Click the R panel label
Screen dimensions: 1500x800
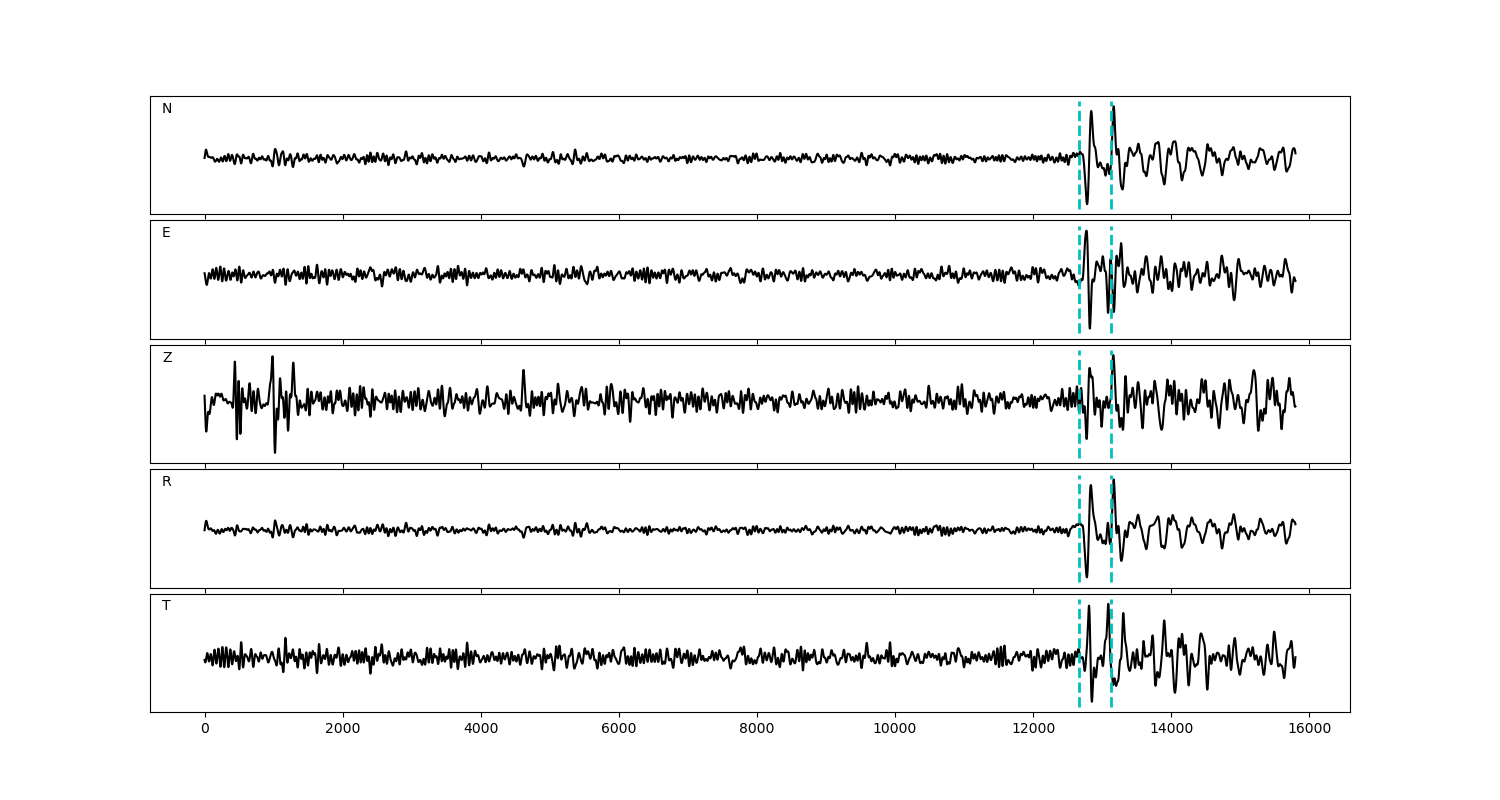click(167, 482)
